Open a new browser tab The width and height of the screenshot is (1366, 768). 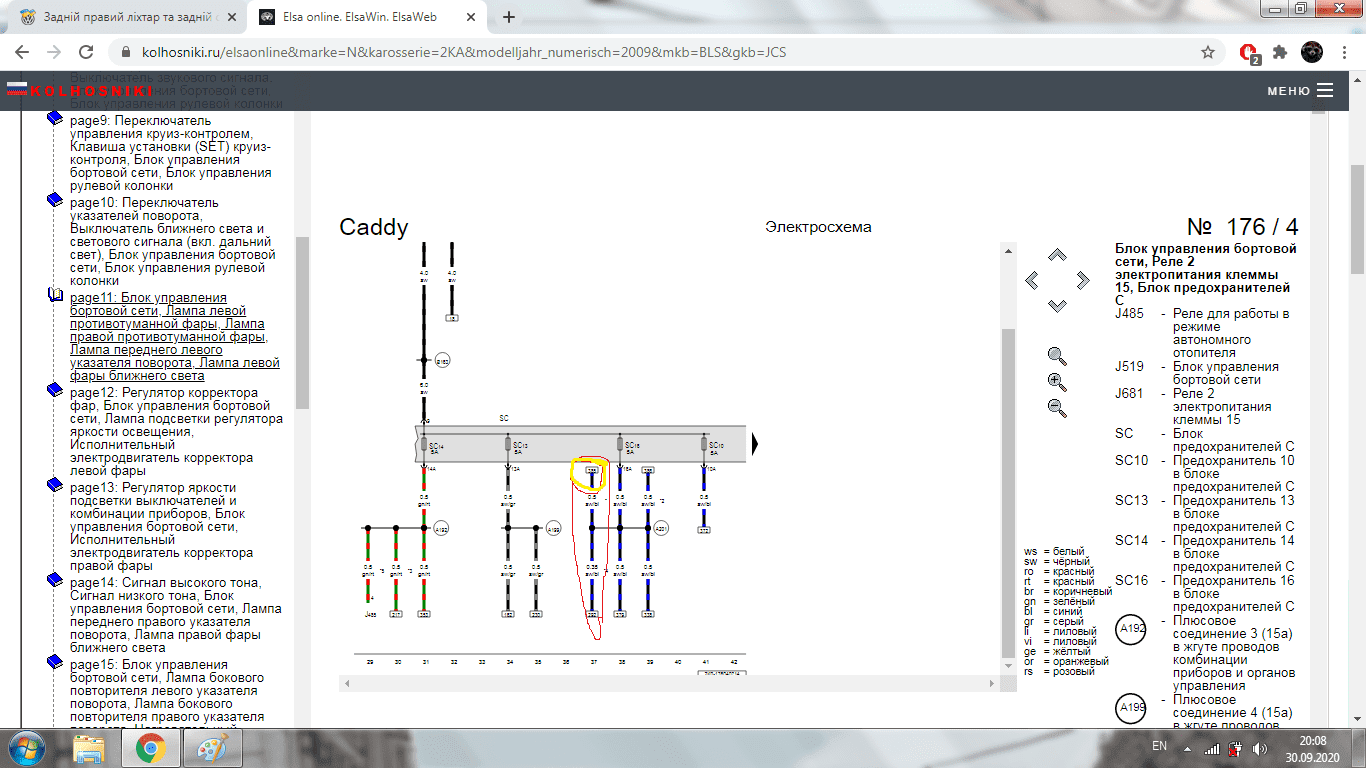(x=509, y=17)
